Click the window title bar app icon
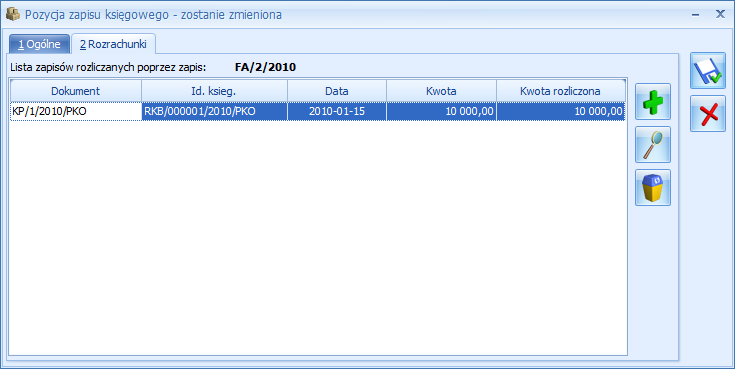 coord(13,15)
